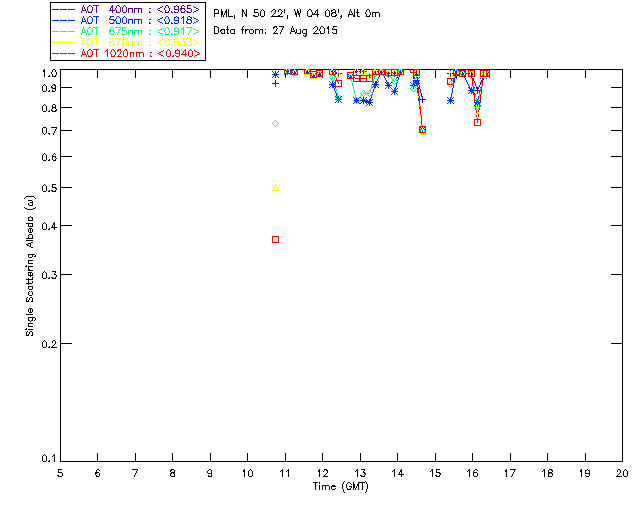Click the purple plus marker right of 14:40 dip
The height and width of the screenshot is (512, 640).
click(423, 100)
